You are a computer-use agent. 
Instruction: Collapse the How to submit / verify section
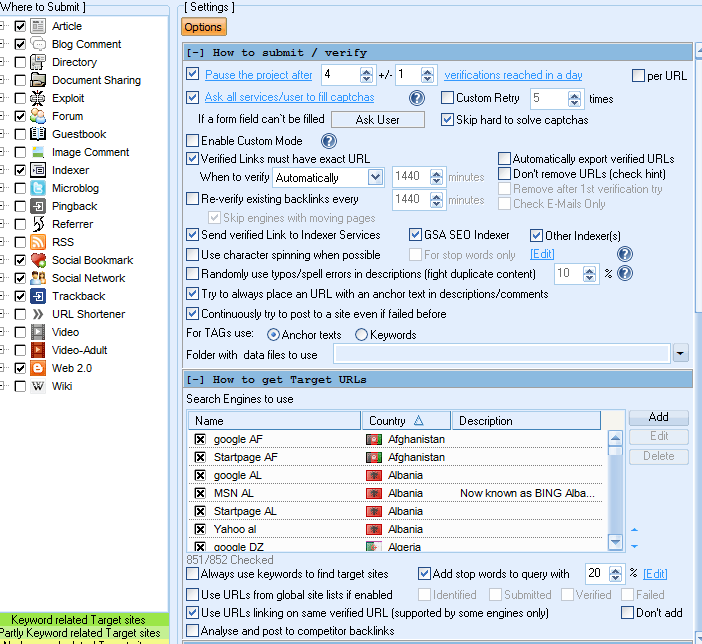195,52
